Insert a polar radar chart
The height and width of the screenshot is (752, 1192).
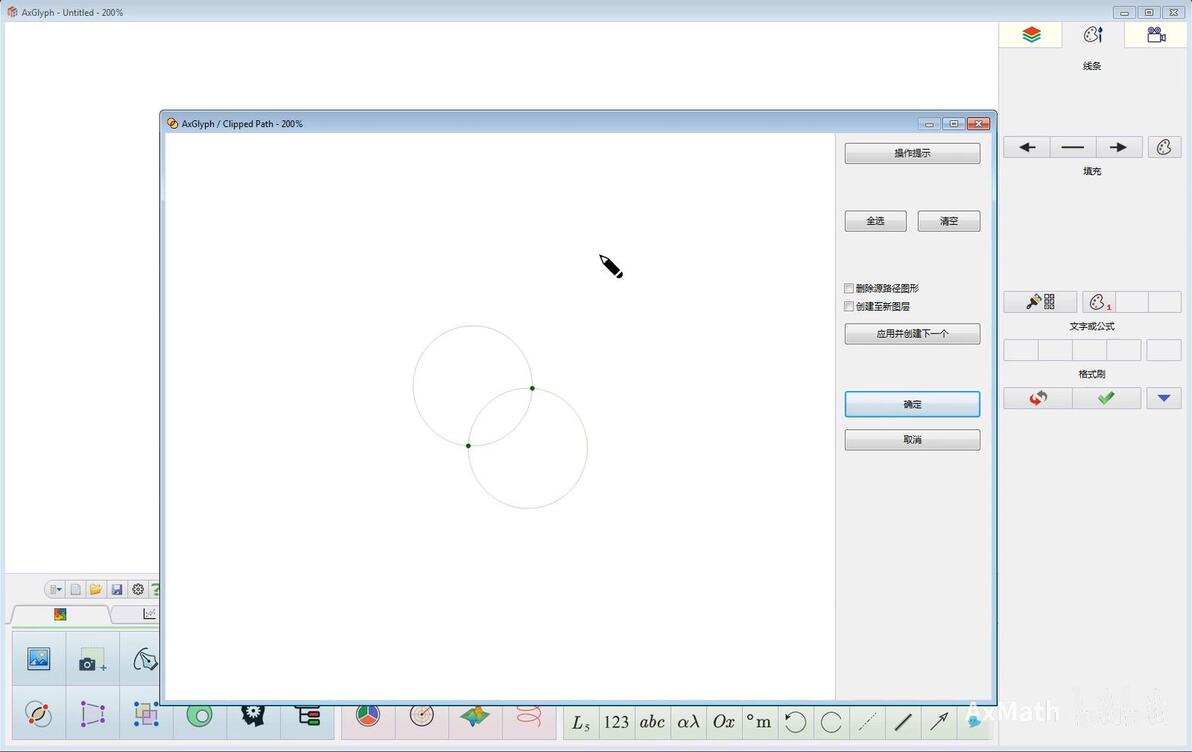point(421,716)
